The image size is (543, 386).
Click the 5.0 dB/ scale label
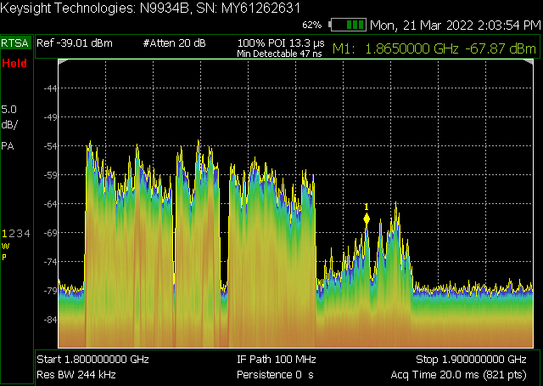pyautogui.click(x=9, y=117)
